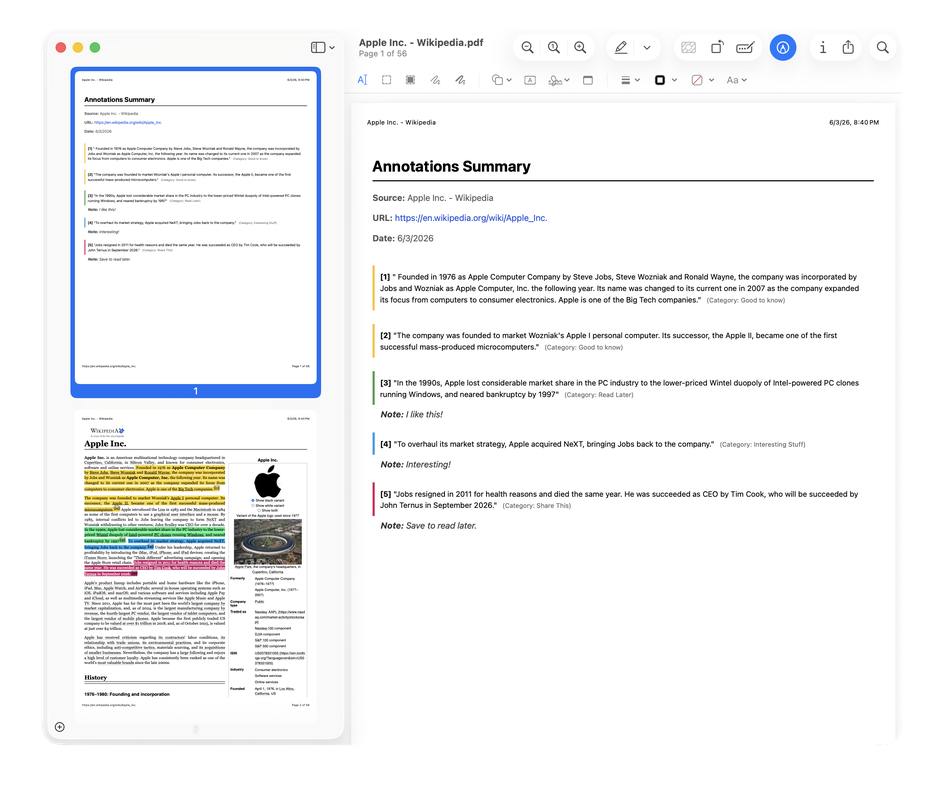Open the Signature menu
This screenshot has width=944, height=800.
[x=559, y=80]
